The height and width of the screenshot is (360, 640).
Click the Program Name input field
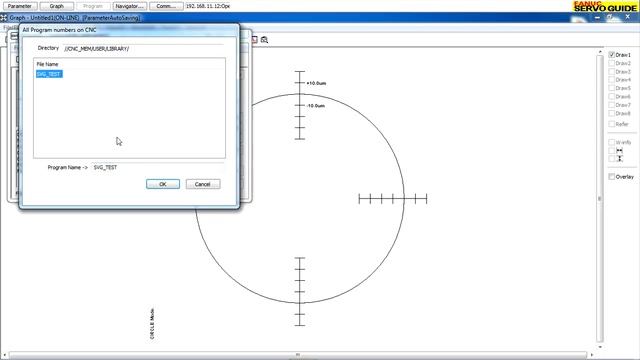coord(157,167)
